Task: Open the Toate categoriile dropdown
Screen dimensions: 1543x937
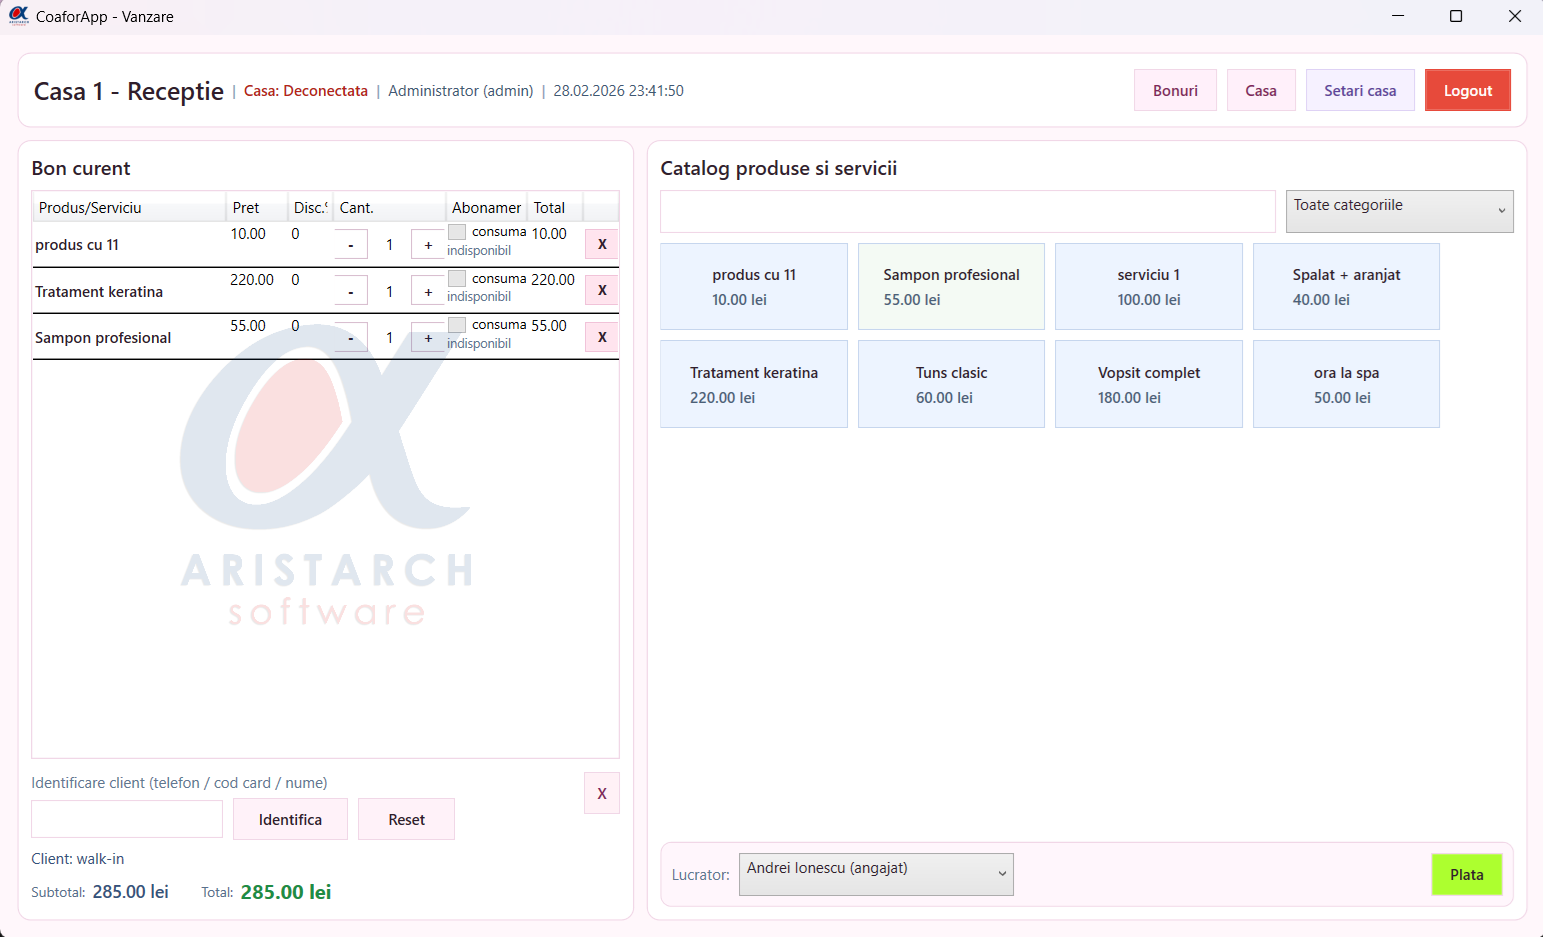Action: 1399,211
